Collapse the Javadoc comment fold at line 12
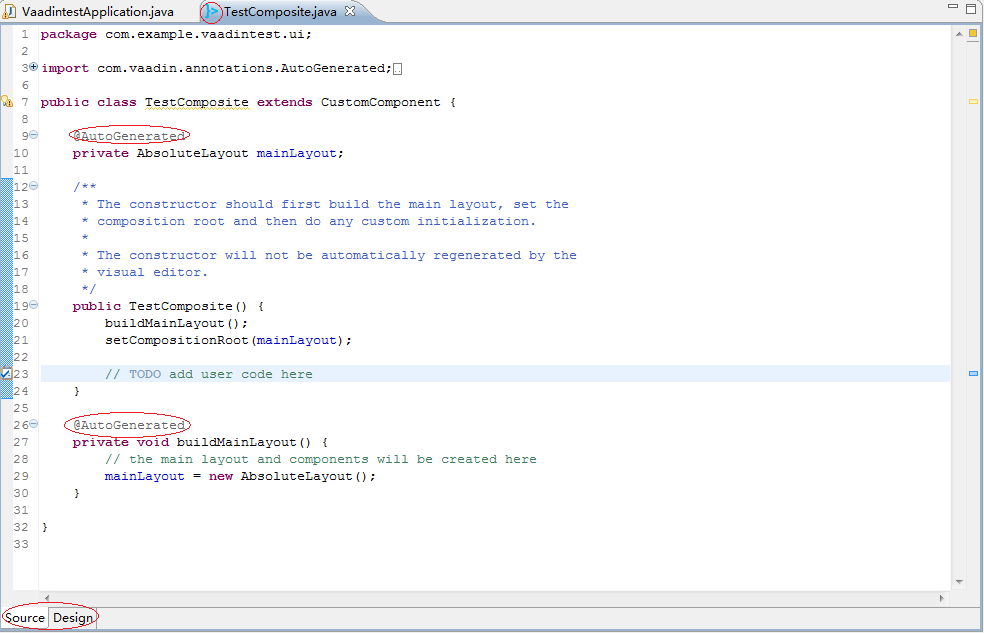Screen dimensions: 984x633 pos(34,186)
